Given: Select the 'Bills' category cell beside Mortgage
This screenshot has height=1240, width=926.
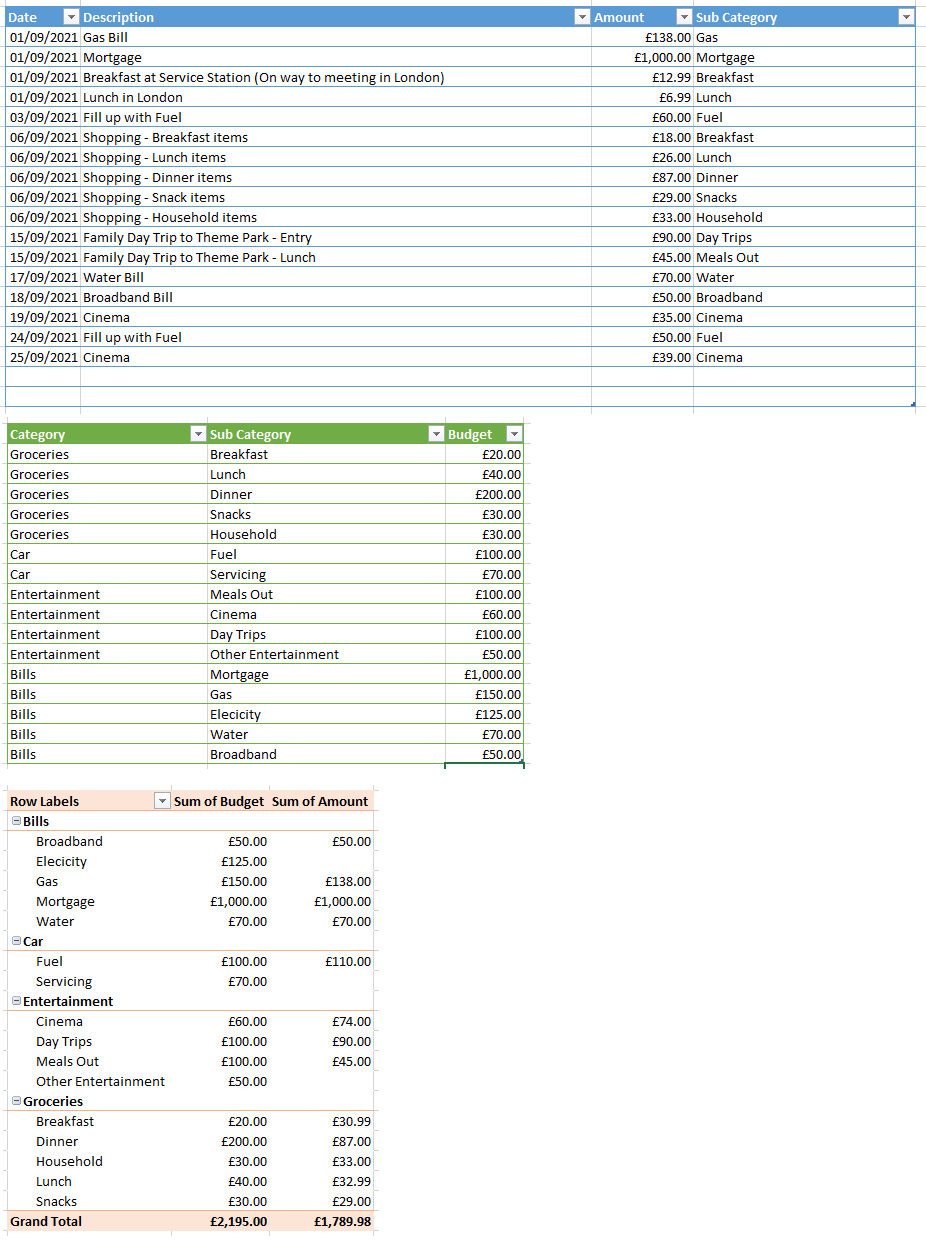Looking at the screenshot, I should (x=106, y=674).
